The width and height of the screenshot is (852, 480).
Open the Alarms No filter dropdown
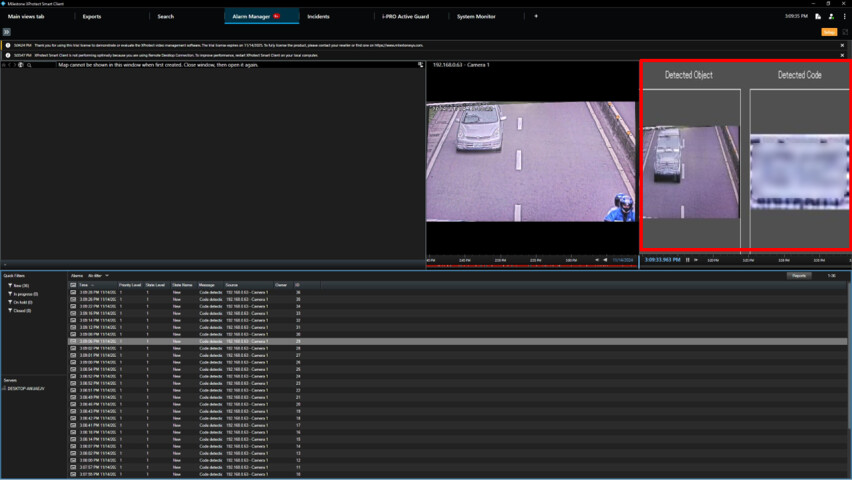click(x=98, y=275)
